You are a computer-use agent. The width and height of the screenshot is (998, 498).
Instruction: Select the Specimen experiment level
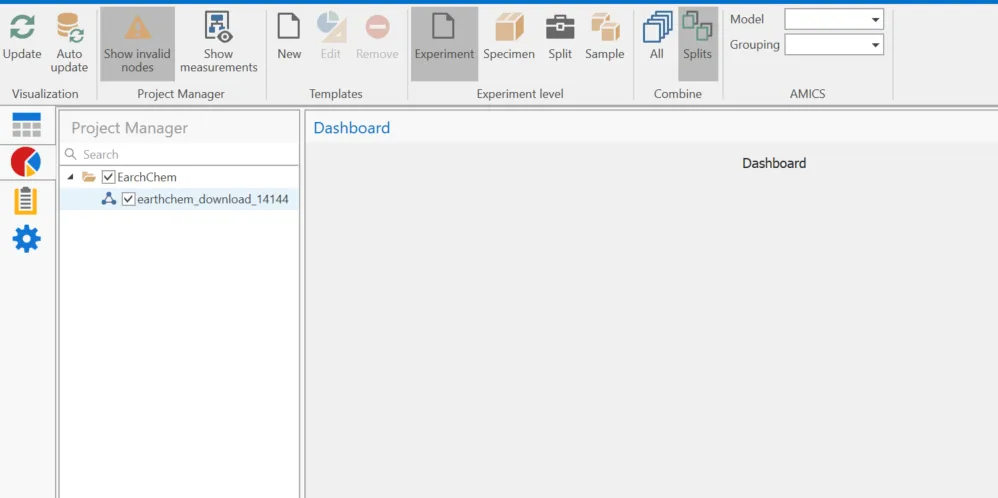[x=509, y=38]
